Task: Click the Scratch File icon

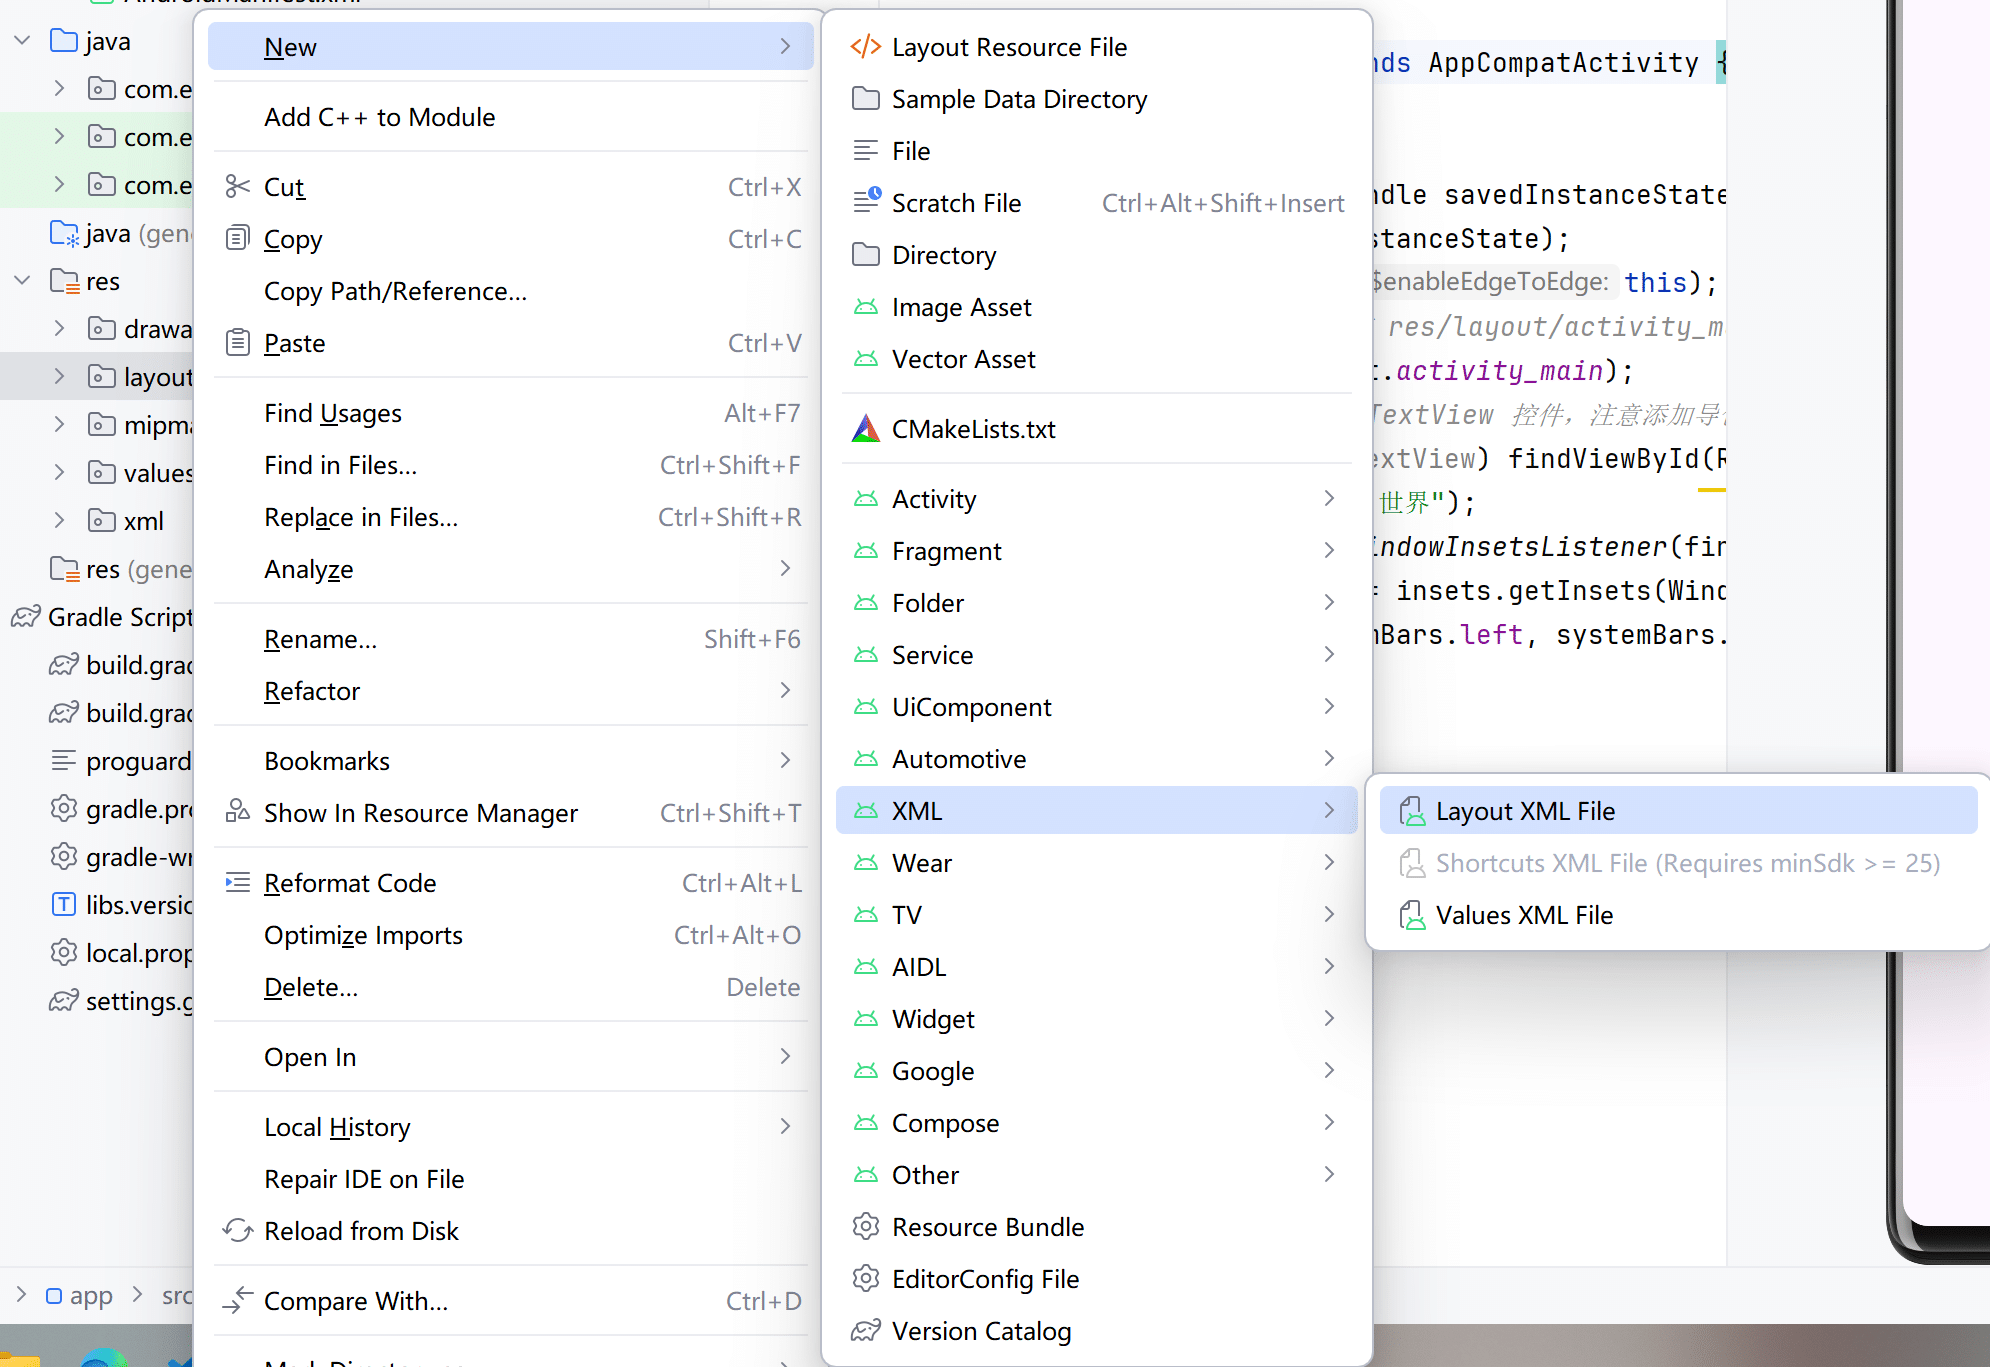Action: coord(866,202)
